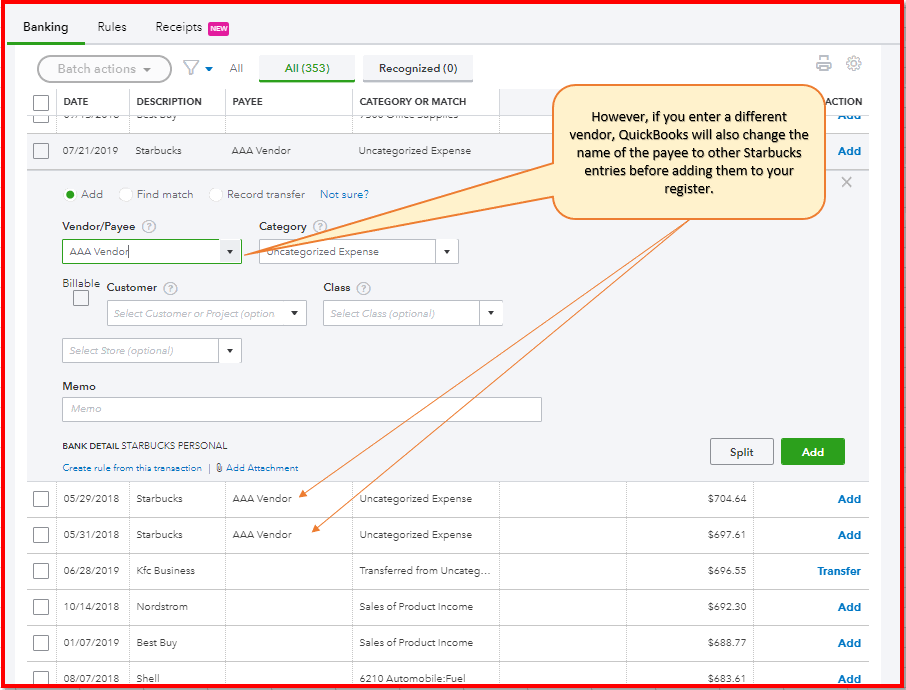
Task: Open the Batch actions dropdown
Action: click(x=105, y=69)
